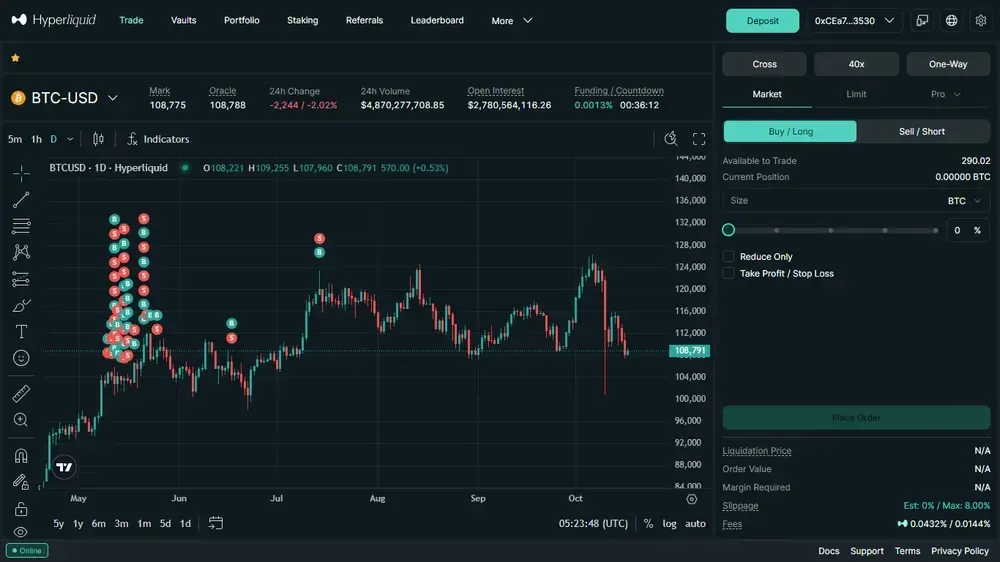Switch to Sell / Short side
This screenshot has height=562, width=1000.
click(922, 131)
